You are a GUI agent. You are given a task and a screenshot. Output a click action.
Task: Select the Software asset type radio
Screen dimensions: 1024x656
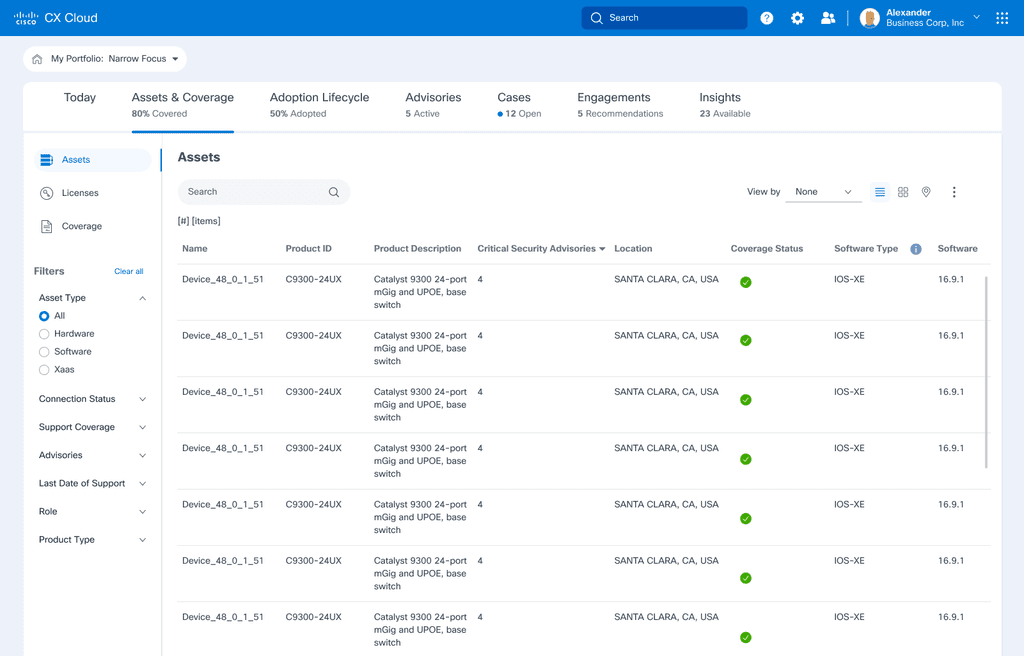pos(44,352)
